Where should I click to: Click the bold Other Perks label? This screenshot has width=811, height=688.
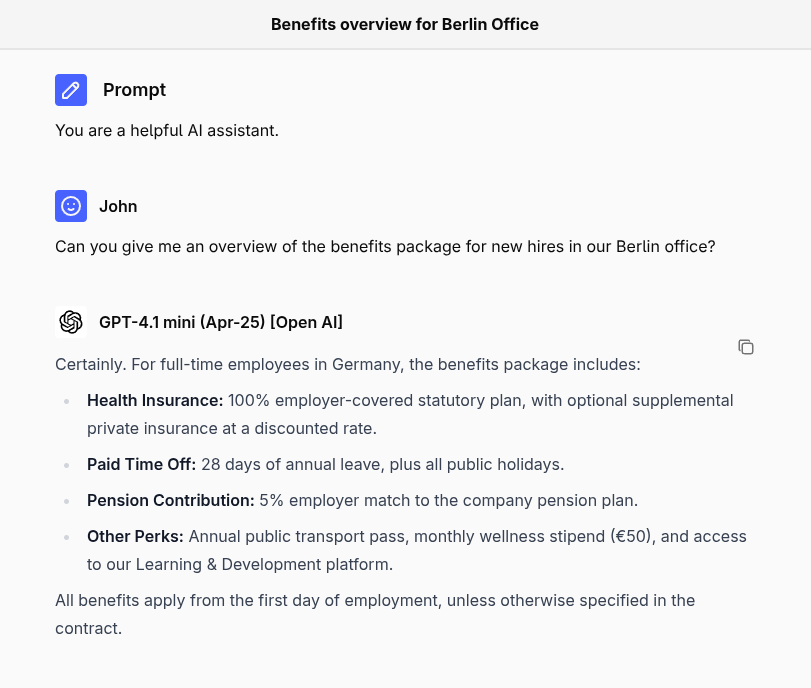(x=135, y=536)
